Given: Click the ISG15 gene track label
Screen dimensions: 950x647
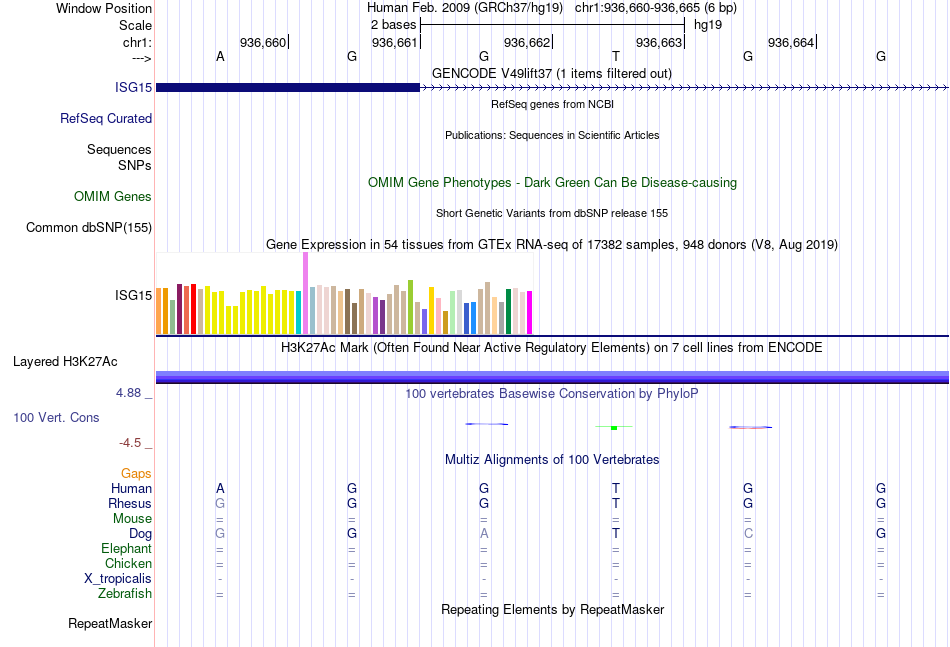Looking at the screenshot, I should point(133,87).
